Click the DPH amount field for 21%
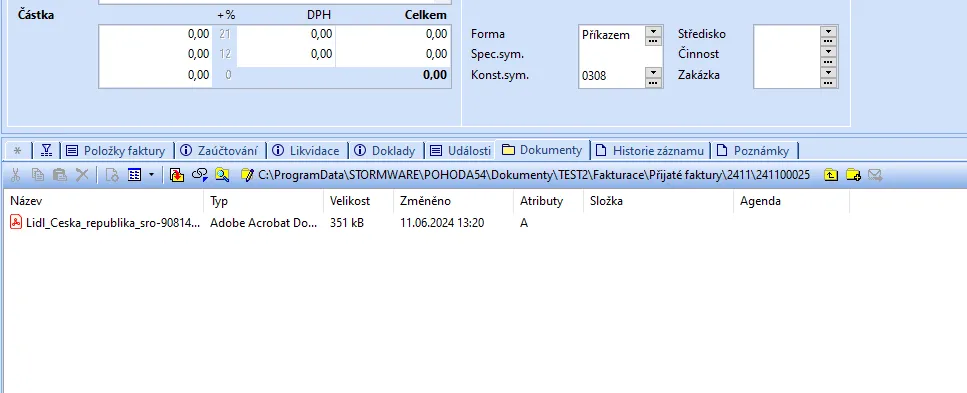The image size is (967, 393). pyautogui.click(x=286, y=35)
